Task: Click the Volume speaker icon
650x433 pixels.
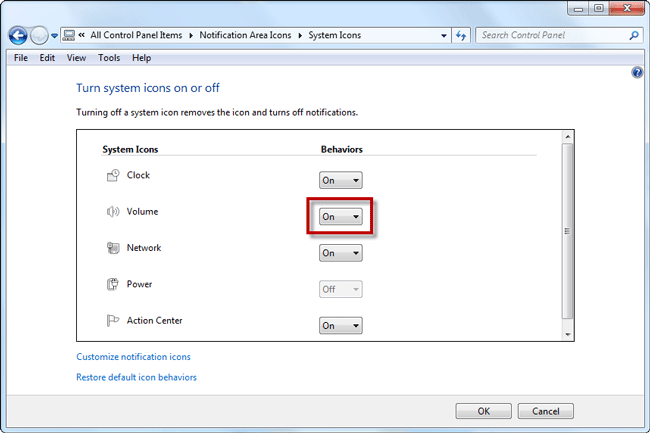Action: pos(113,212)
